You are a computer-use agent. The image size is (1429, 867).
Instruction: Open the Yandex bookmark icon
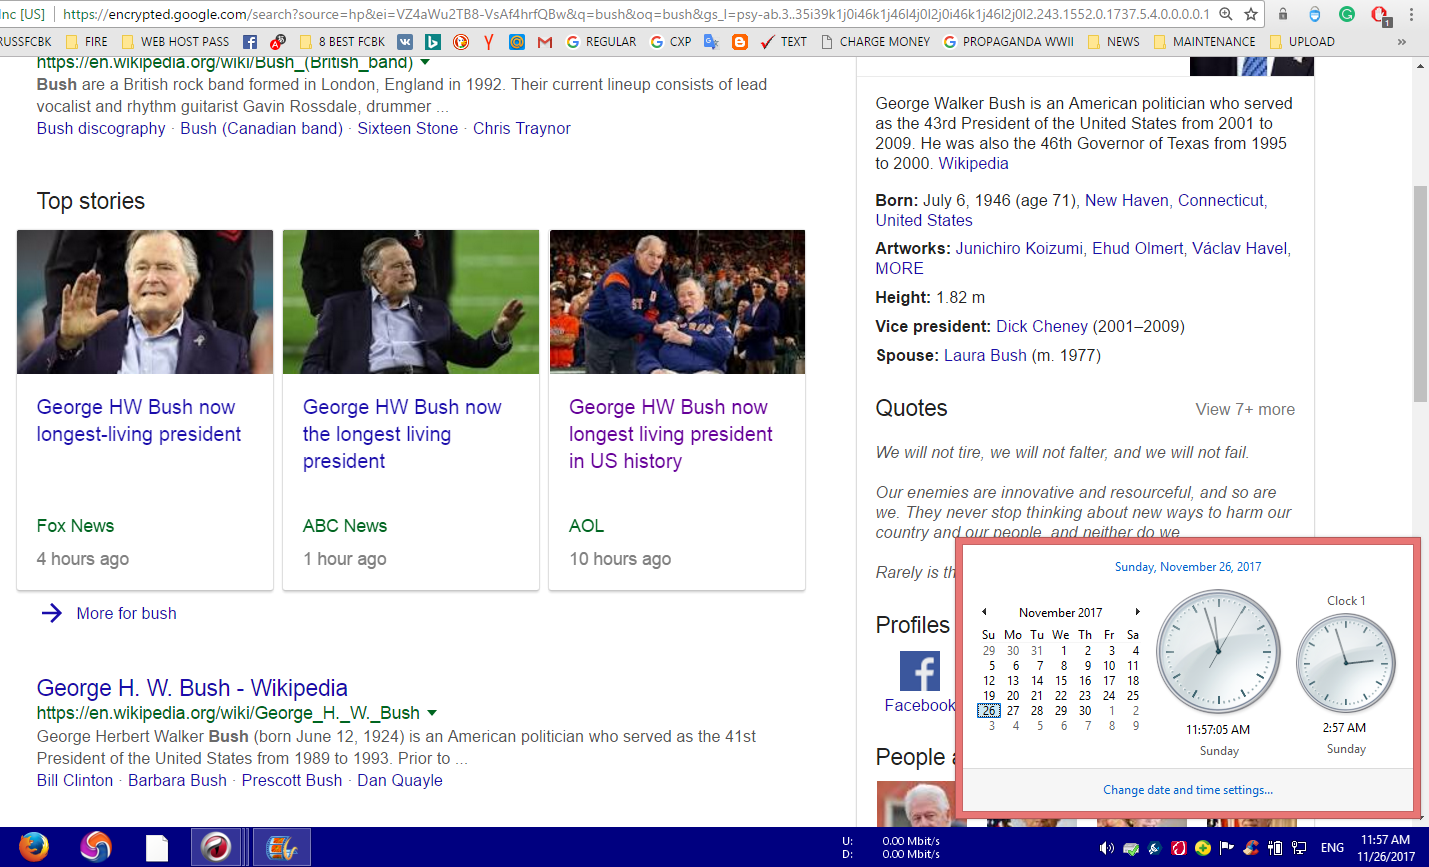coord(489,42)
